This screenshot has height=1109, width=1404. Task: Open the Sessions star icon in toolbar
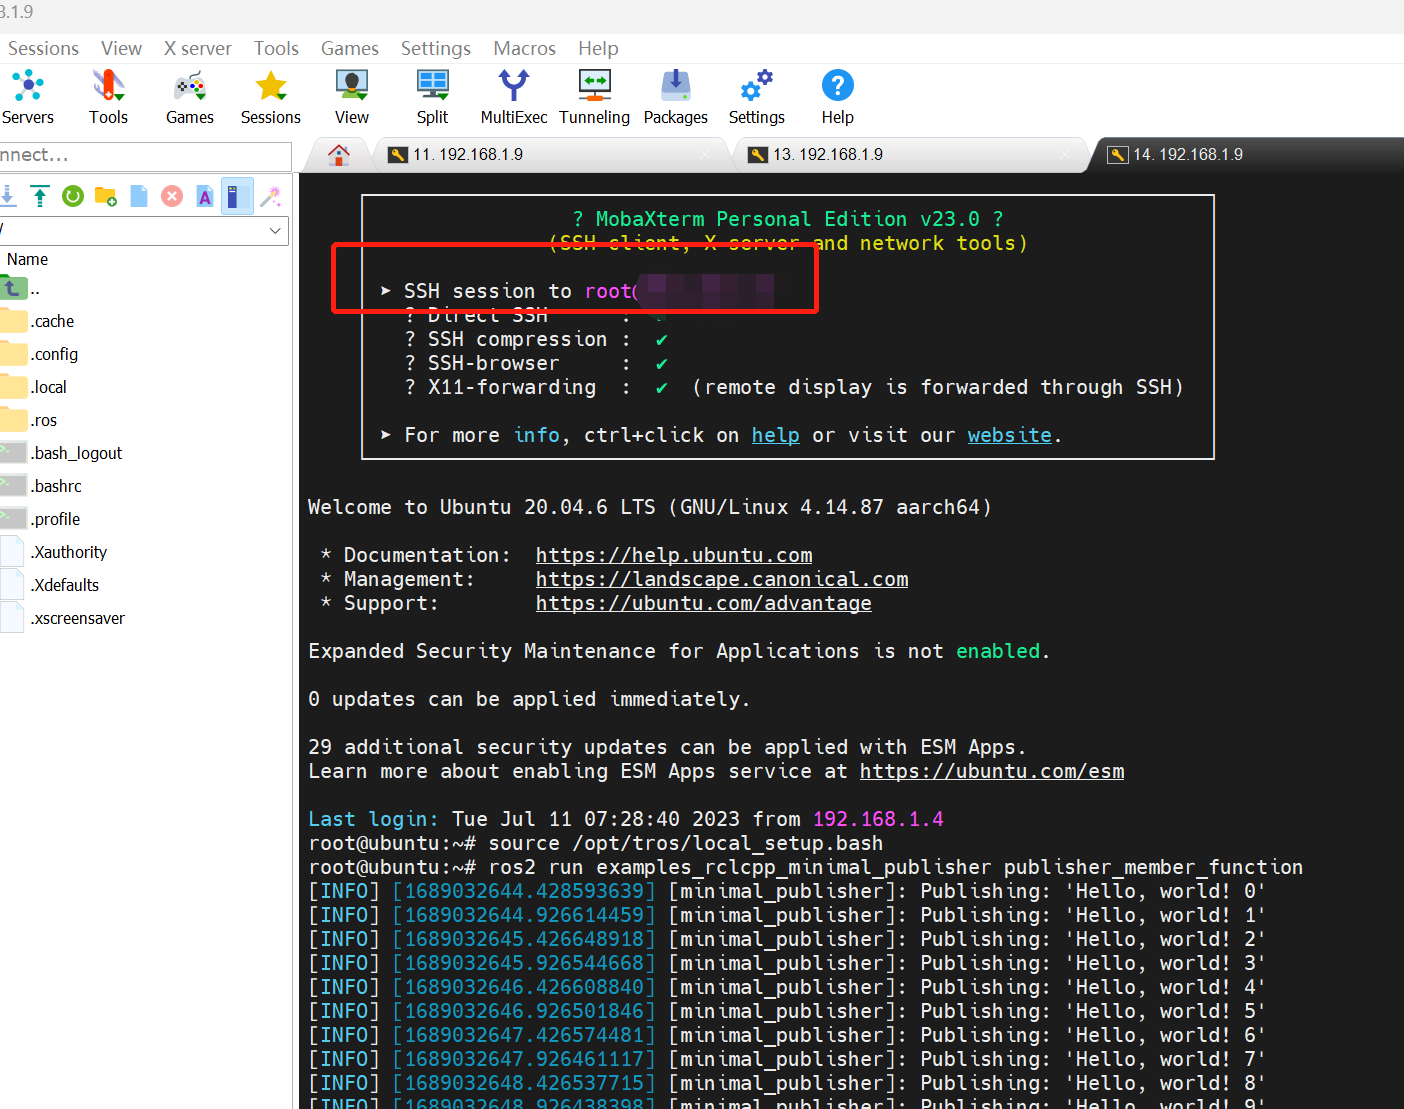point(271,97)
